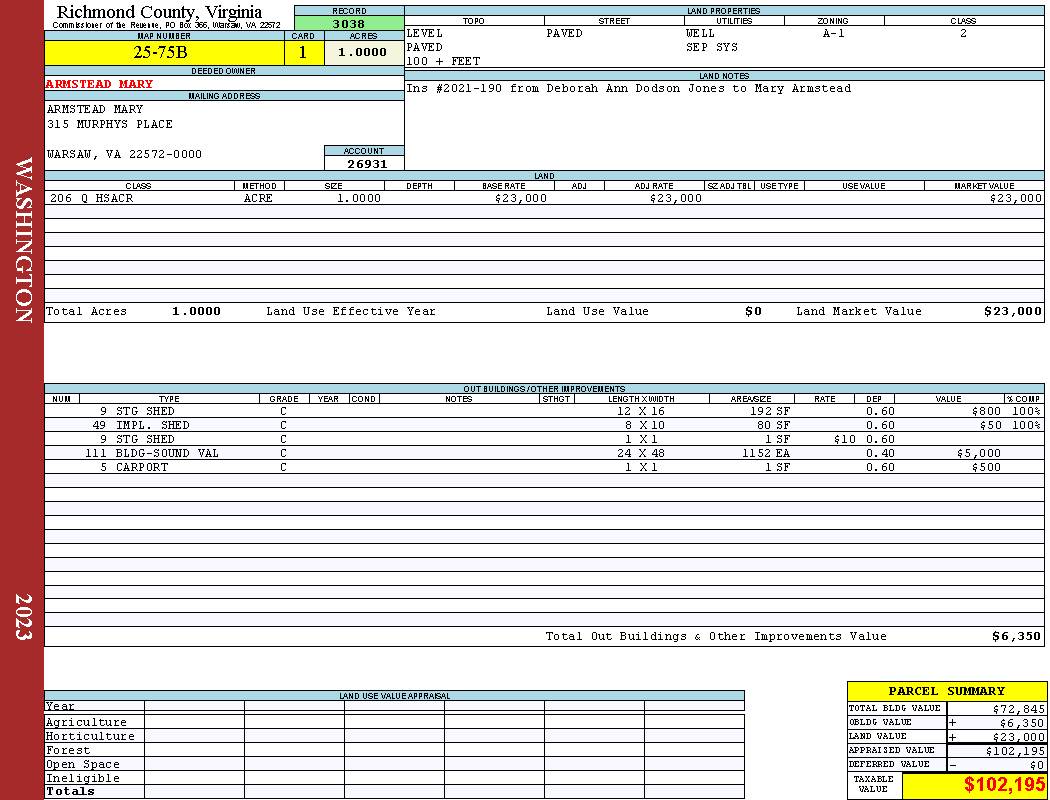
Task: Click land adj rate $23,000 cell
Action: coord(676,198)
